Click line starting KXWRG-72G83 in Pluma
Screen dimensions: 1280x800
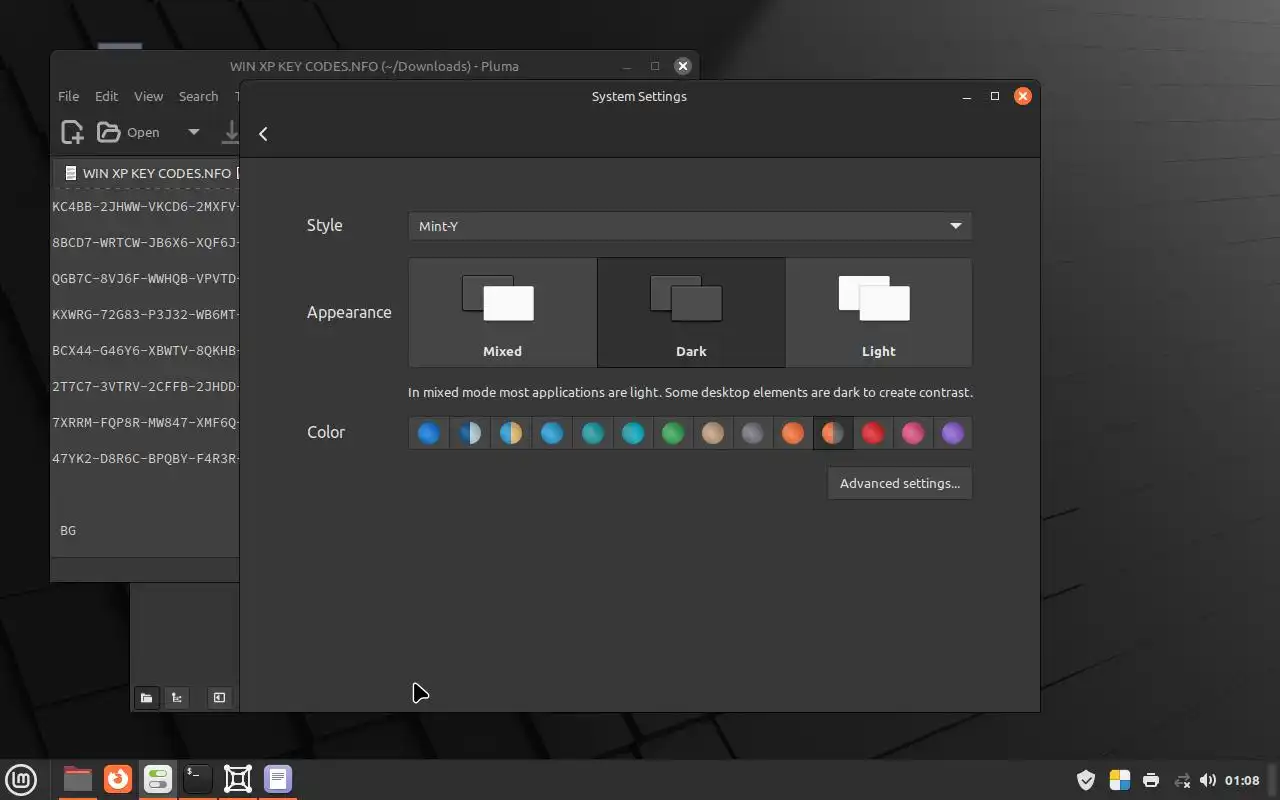pyautogui.click(x=145, y=314)
